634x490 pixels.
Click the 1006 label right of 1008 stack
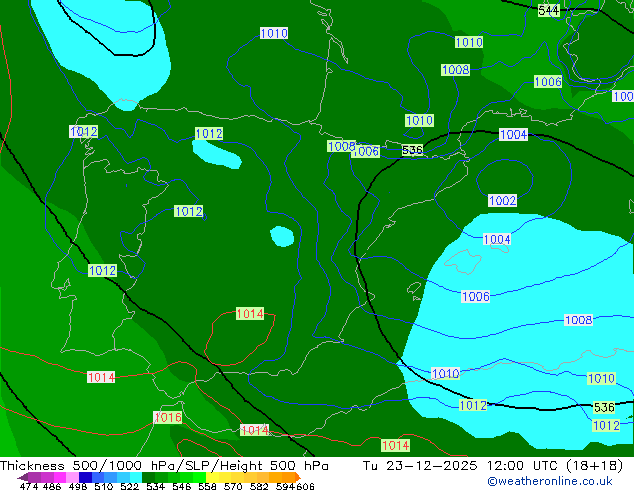pos(548,82)
